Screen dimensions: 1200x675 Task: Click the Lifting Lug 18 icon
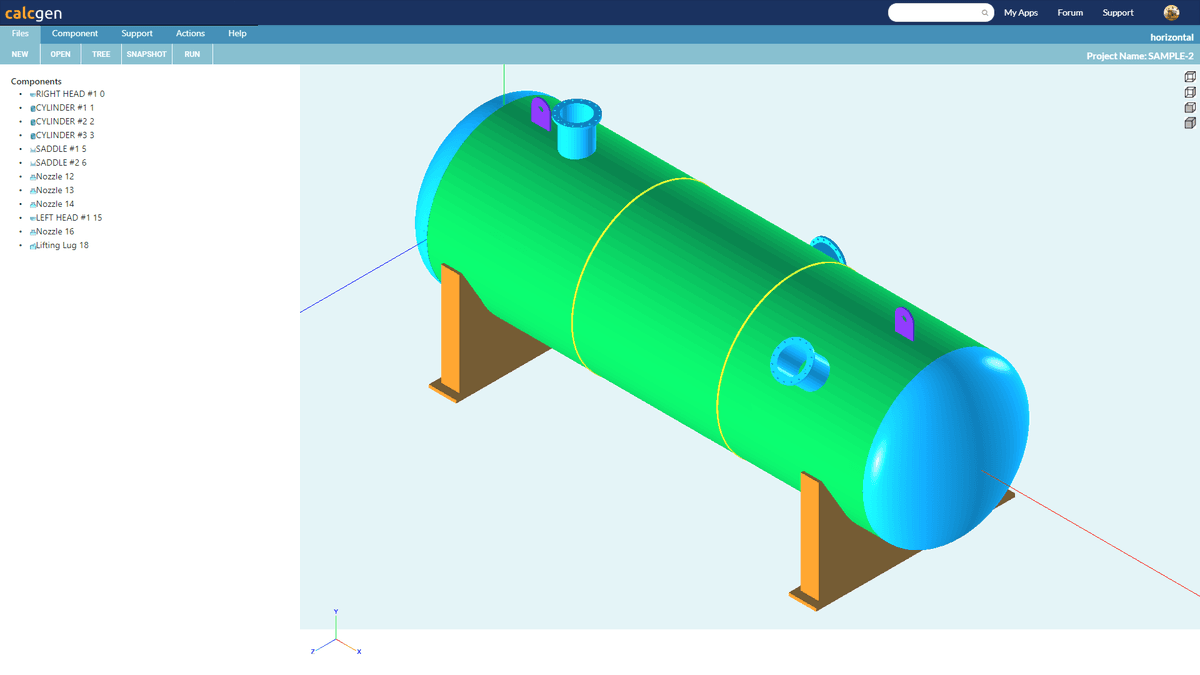tap(33, 246)
